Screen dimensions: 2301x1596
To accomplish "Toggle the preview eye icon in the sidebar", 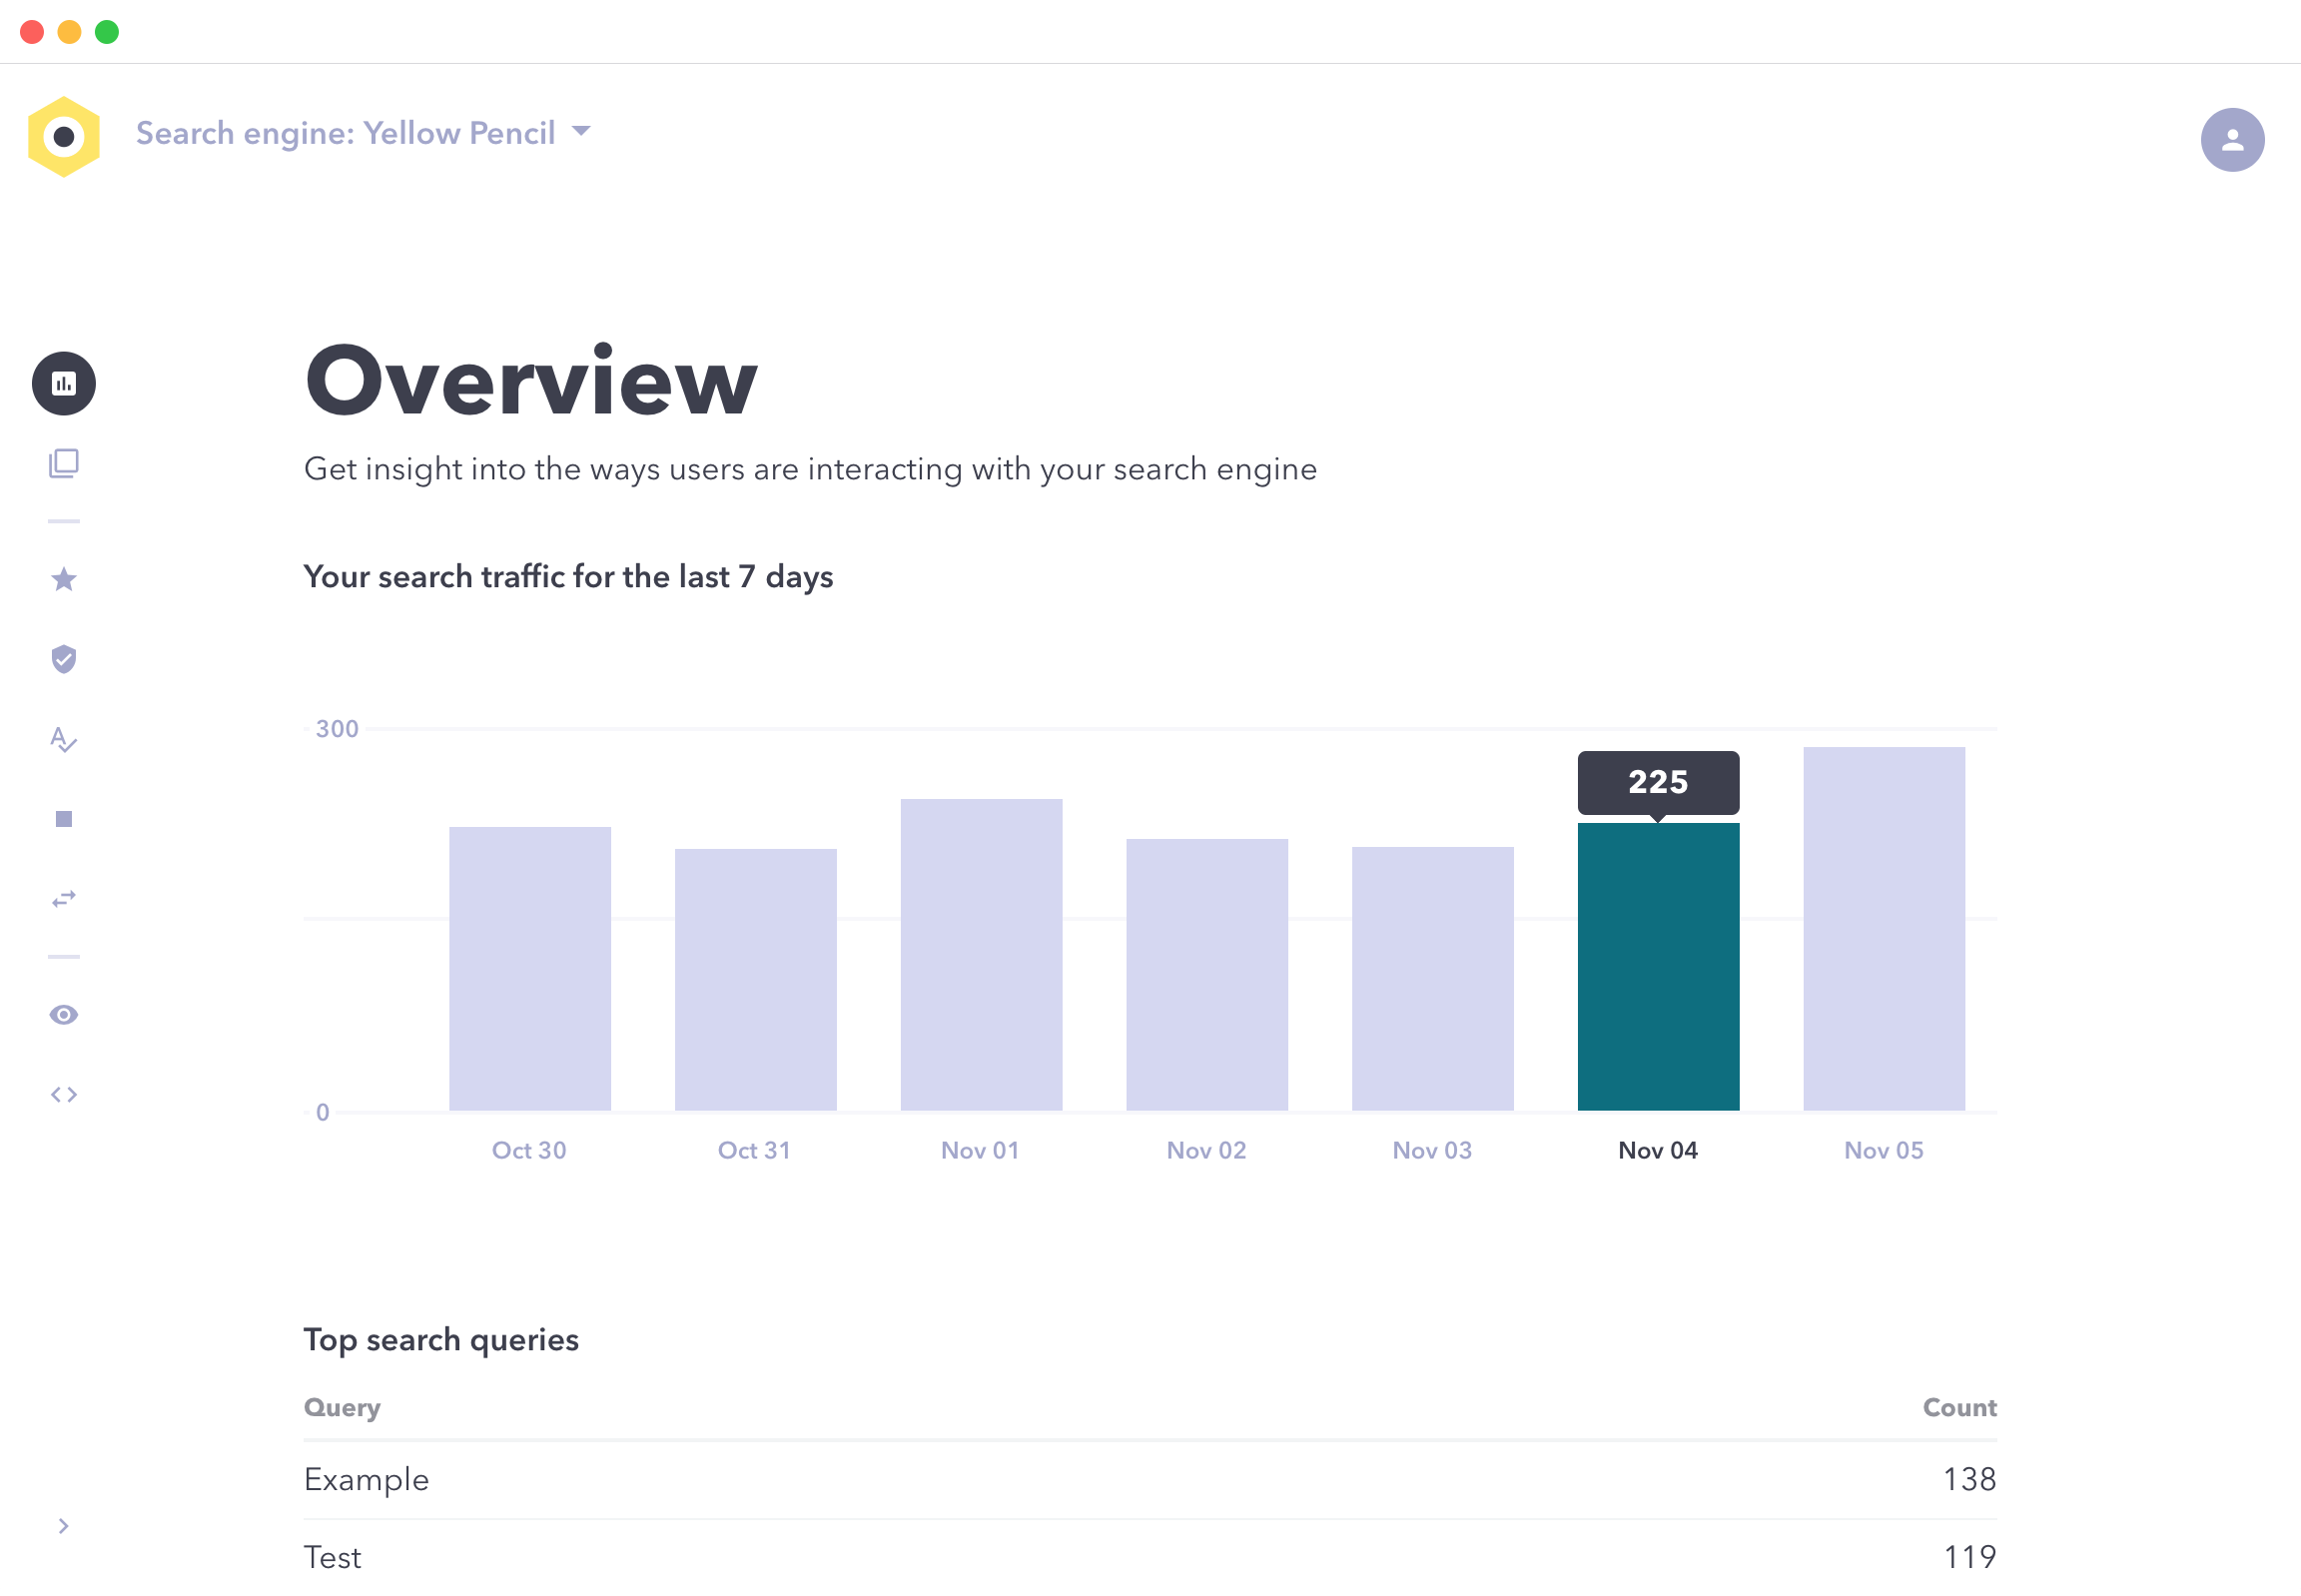I will [x=63, y=1014].
